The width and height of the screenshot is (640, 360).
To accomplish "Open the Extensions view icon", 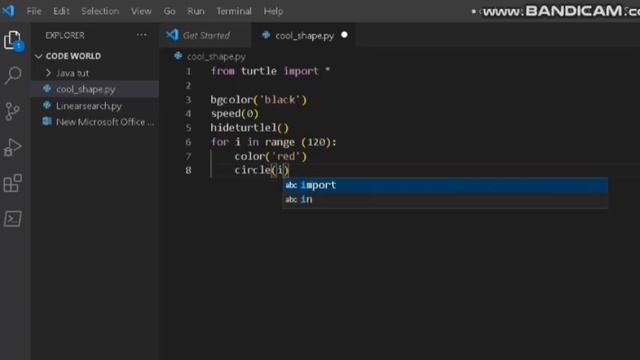I will [x=13, y=183].
